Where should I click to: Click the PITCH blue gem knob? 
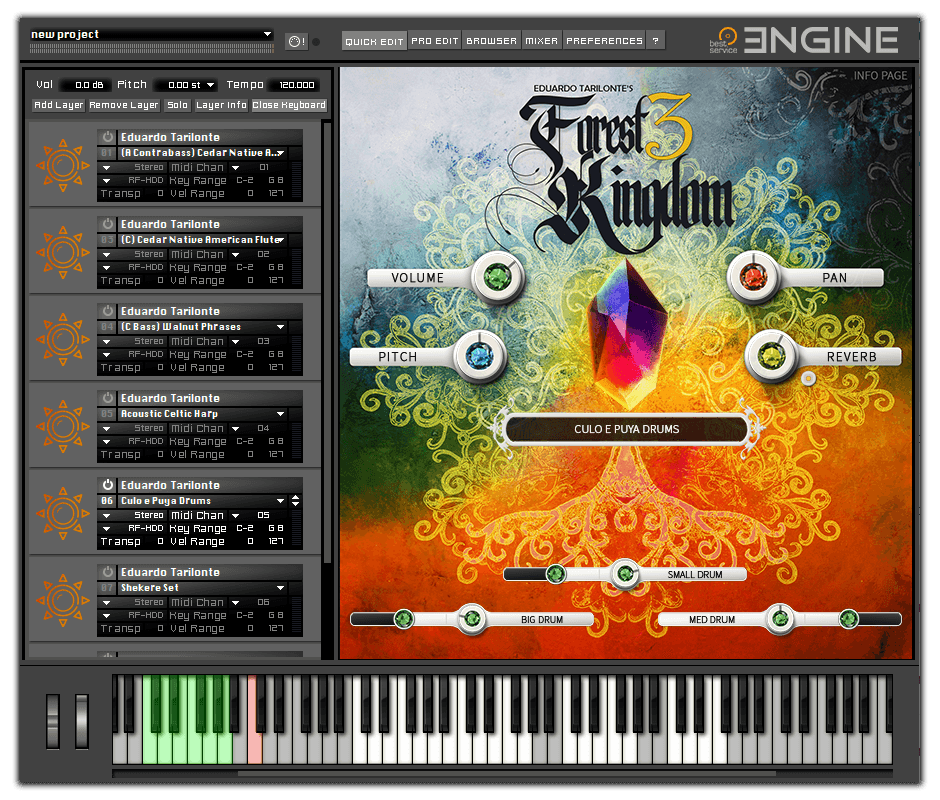(x=480, y=357)
